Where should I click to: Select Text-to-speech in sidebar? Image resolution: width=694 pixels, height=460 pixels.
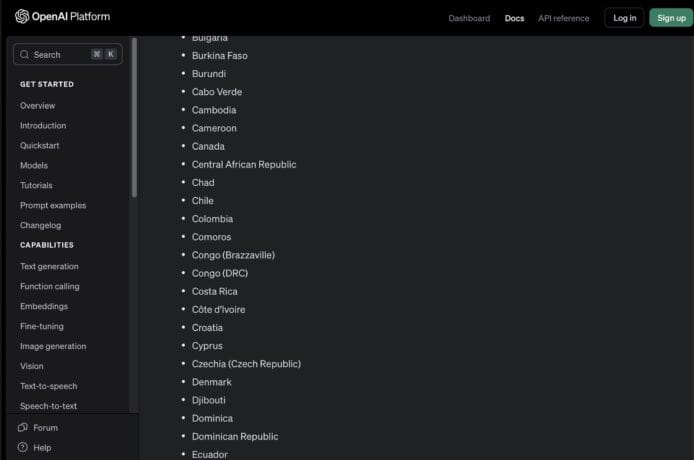pos(48,387)
